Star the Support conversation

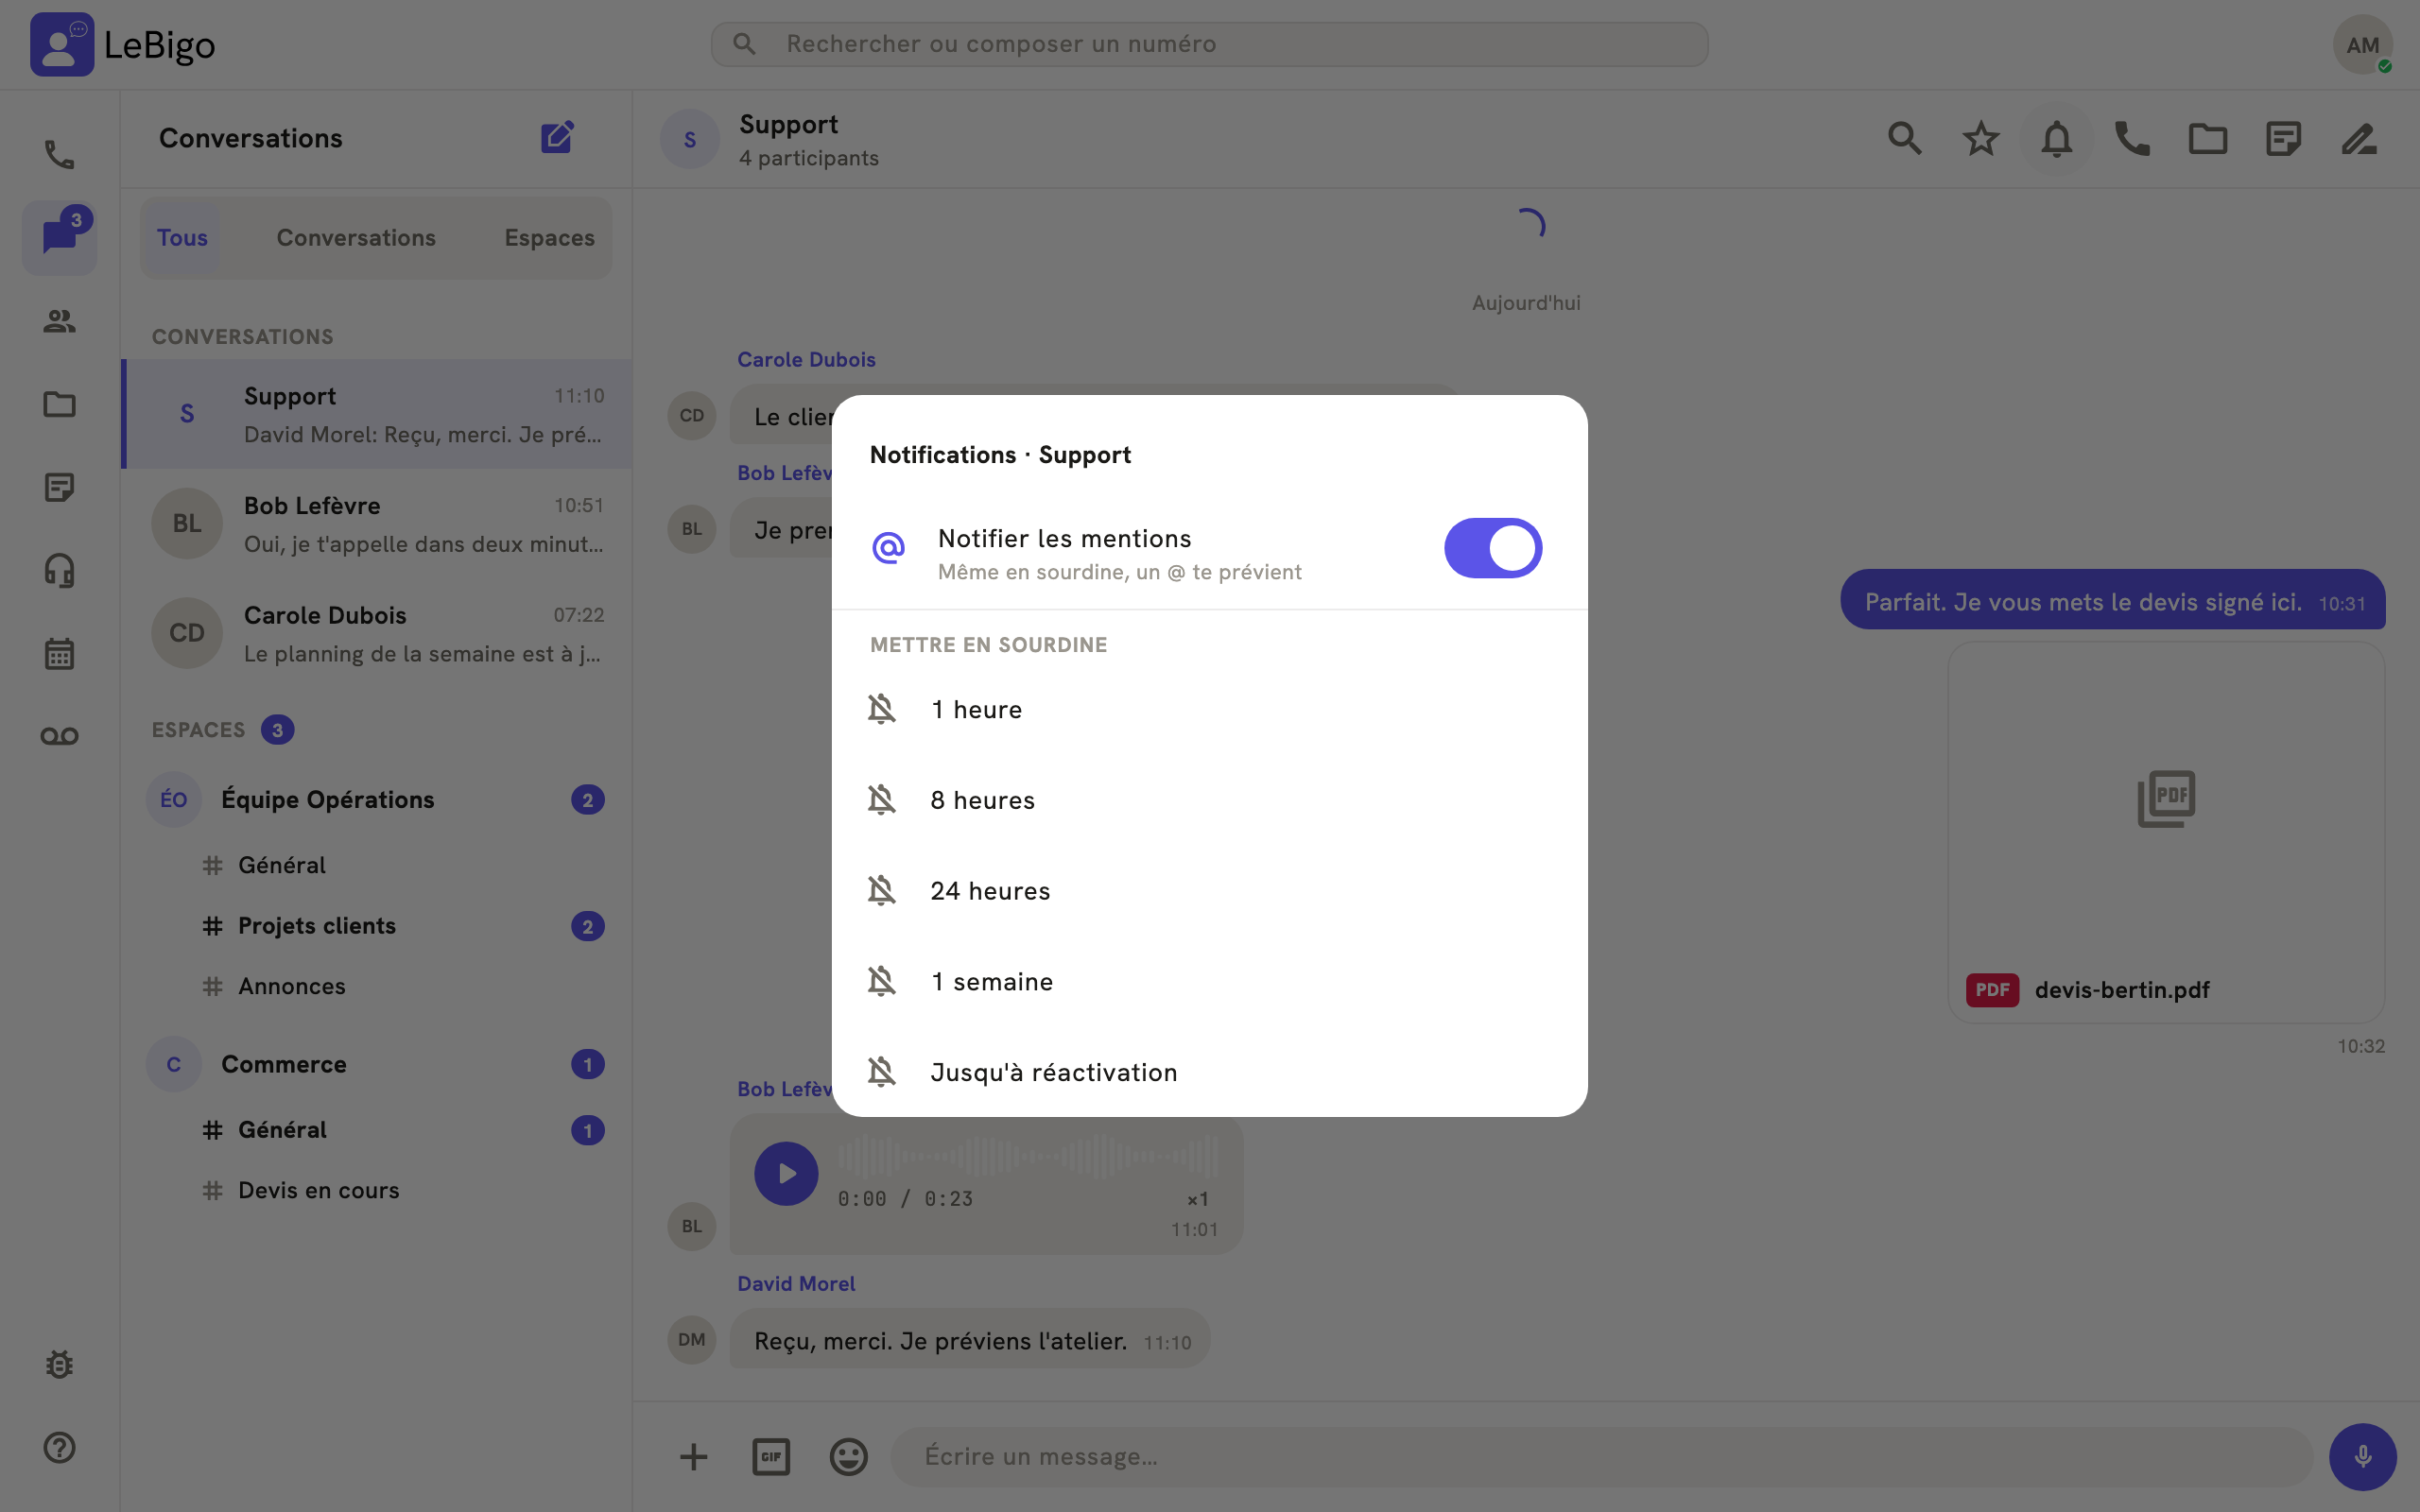click(x=1980, y=138)
